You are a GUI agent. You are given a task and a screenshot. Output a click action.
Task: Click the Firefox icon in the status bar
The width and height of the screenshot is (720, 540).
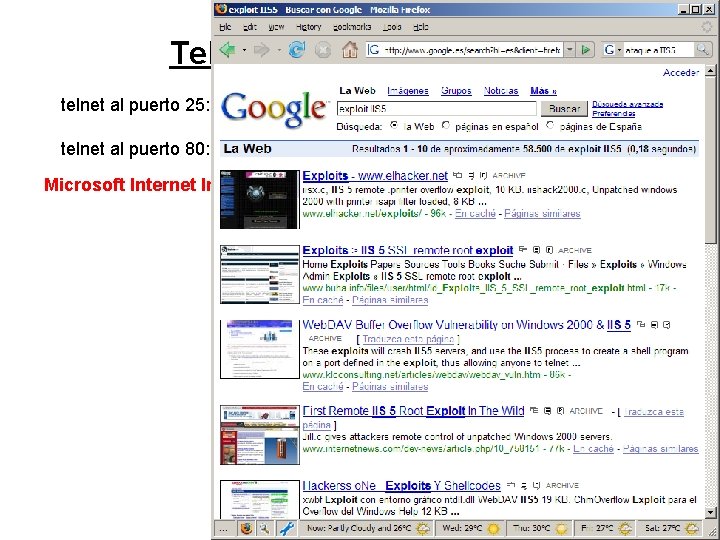pyautogui.click(x=247, y=529)
